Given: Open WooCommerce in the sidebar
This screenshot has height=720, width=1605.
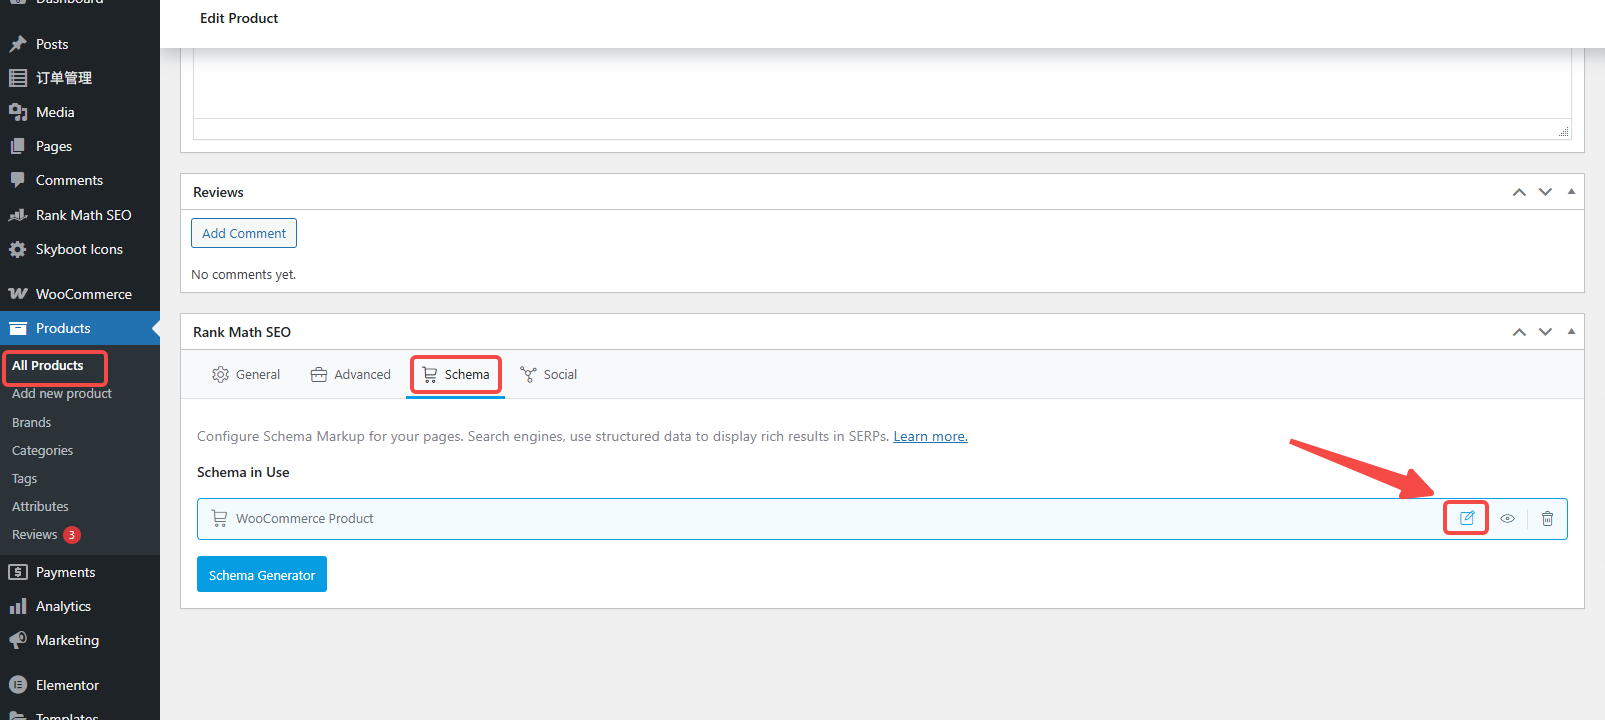Looking at the screenshot, I should tap(83, 294).
